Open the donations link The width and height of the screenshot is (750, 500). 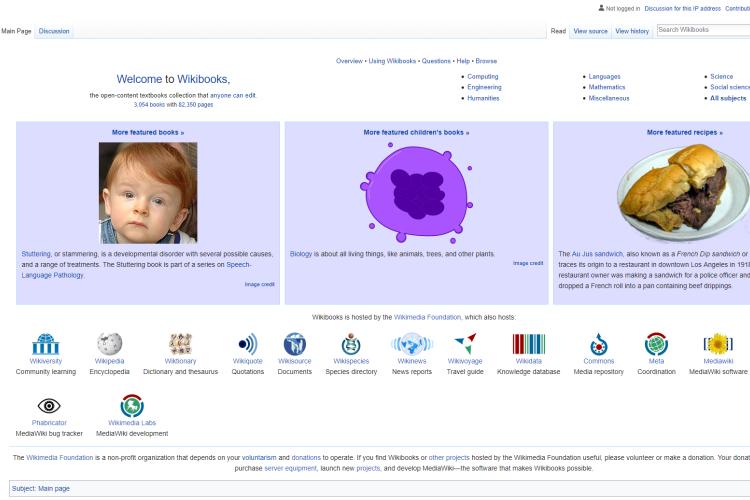pos(306,457)
